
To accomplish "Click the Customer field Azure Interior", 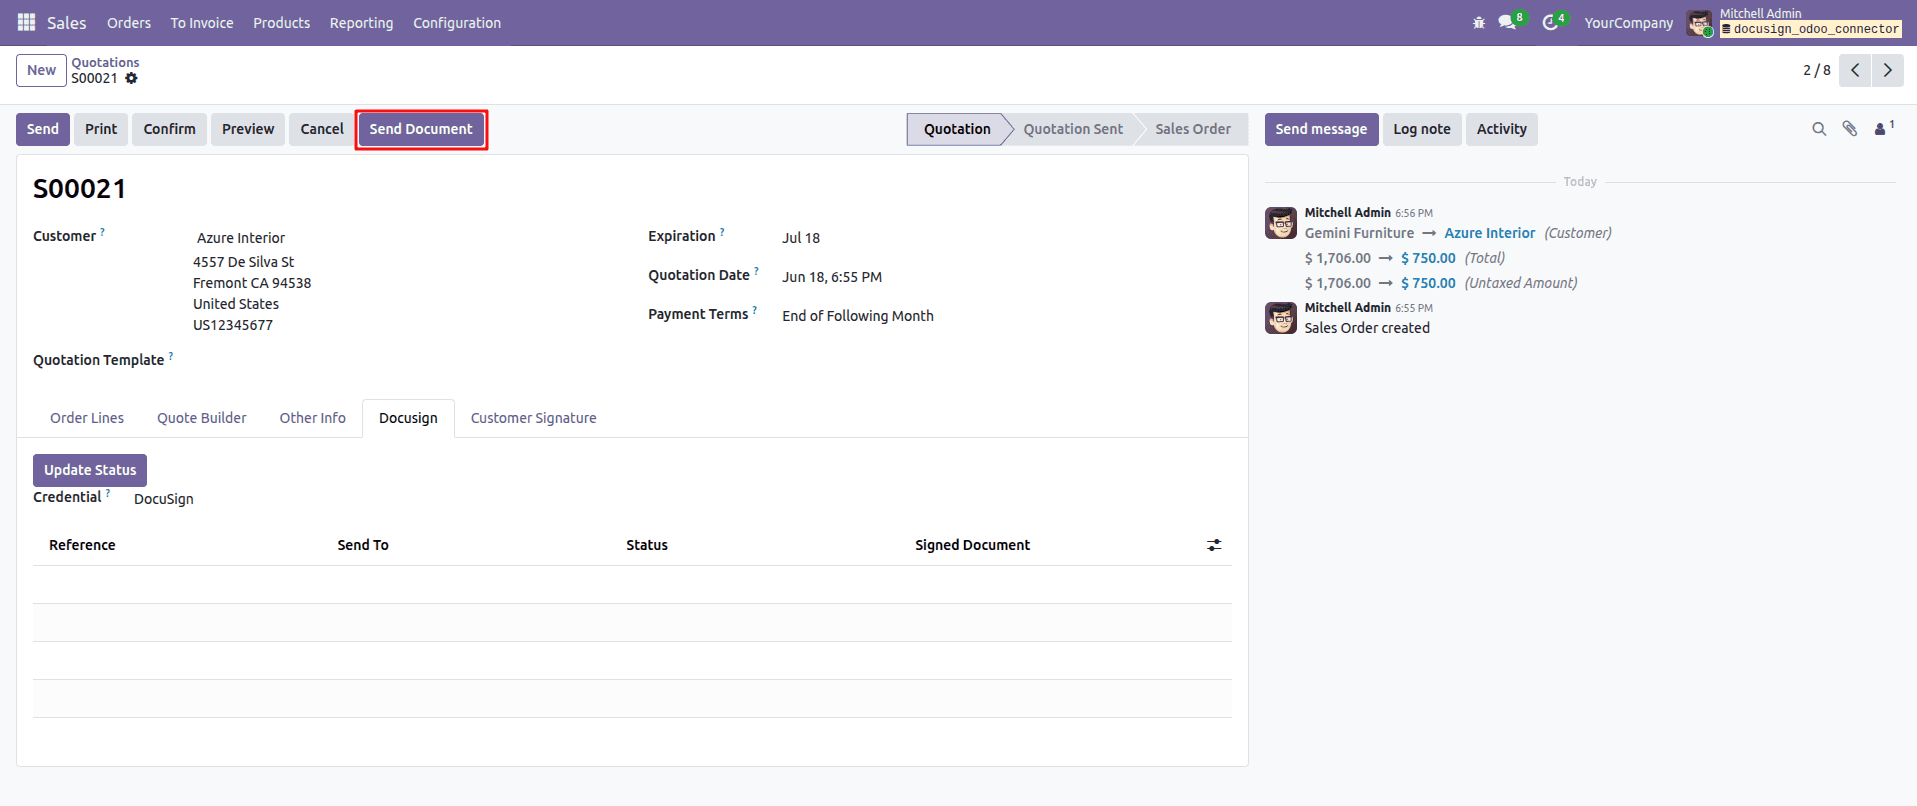I will (241, 238).
